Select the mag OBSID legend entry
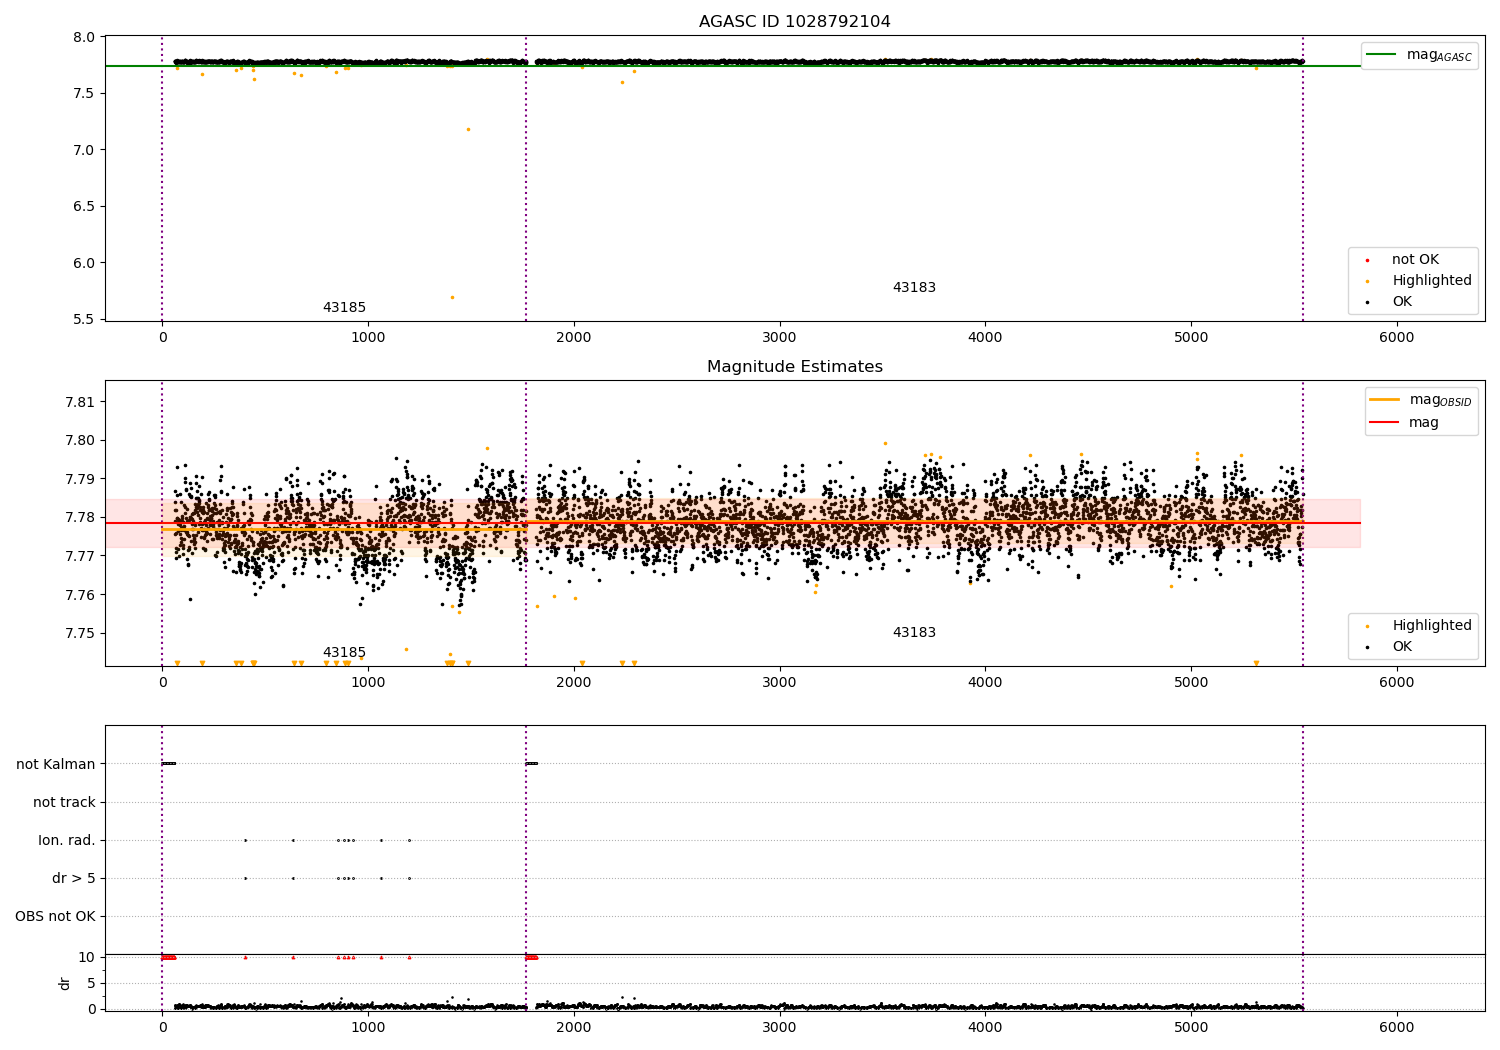The height and width of the screenshot is (1050, 1500). pyautogui.click(x=1419, y=400)
